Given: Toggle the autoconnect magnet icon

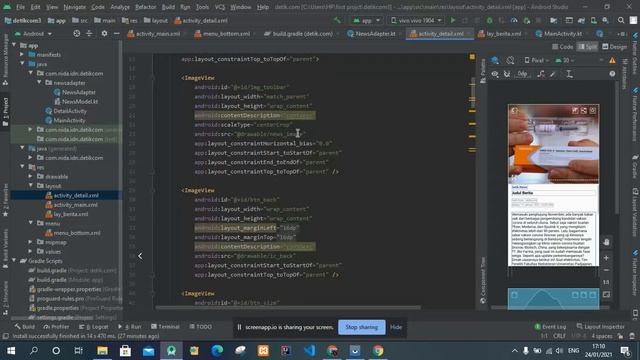Looking at the screenshot, I should click(507, 74).
